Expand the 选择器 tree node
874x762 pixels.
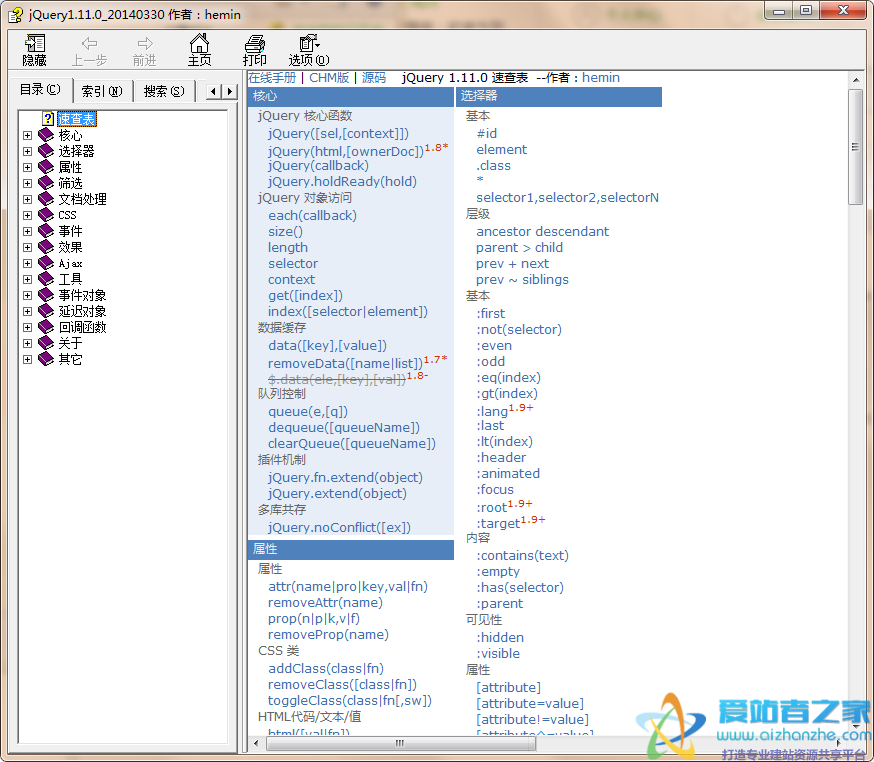[x=27, y=152]
